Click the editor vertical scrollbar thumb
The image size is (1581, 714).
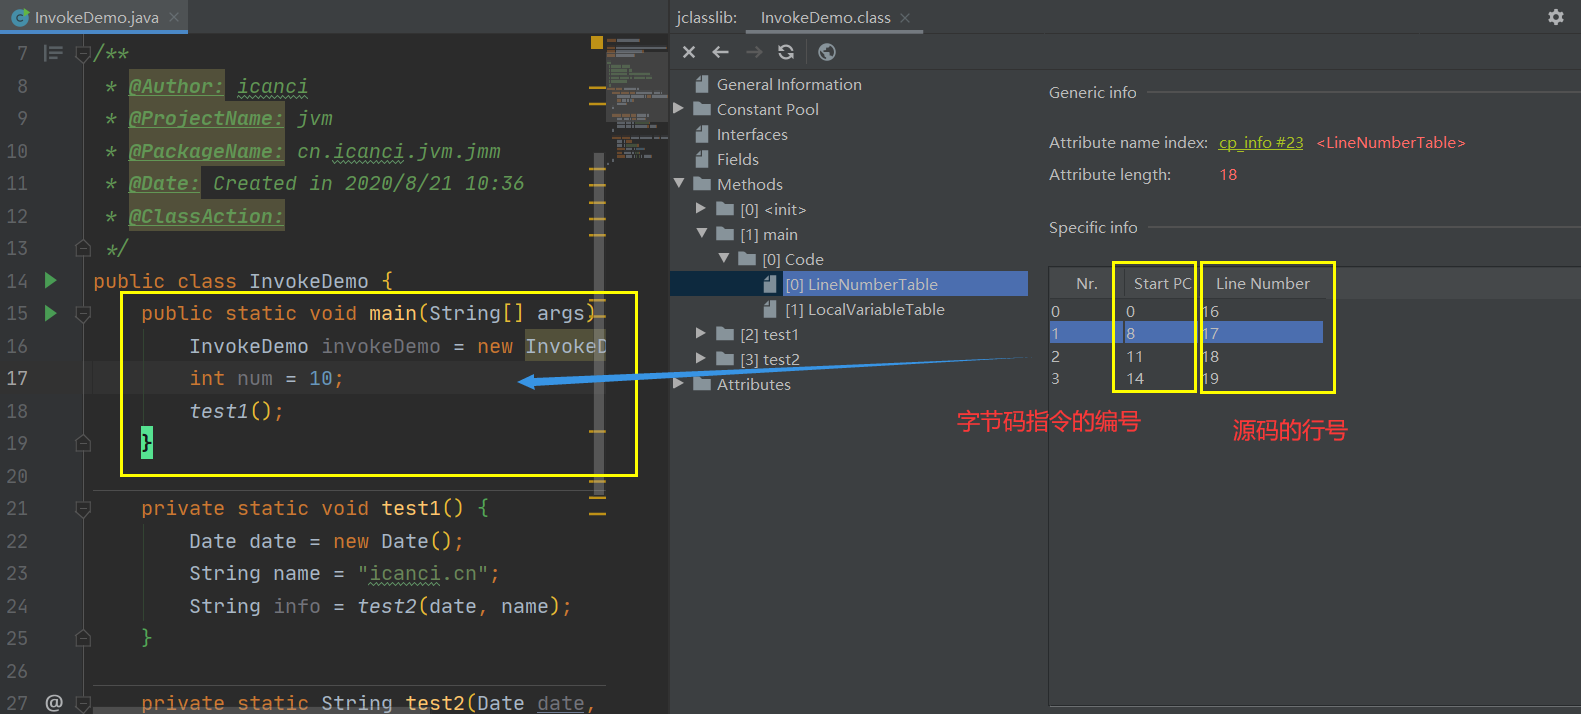pyautogui.click(x=599, y=318)
